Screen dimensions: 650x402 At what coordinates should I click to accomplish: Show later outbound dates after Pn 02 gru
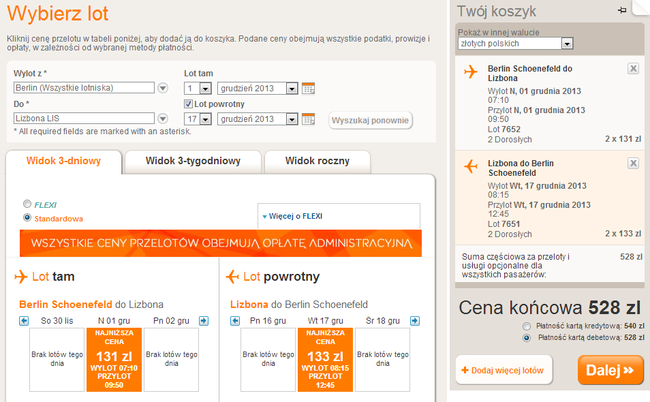click(204, 321)
